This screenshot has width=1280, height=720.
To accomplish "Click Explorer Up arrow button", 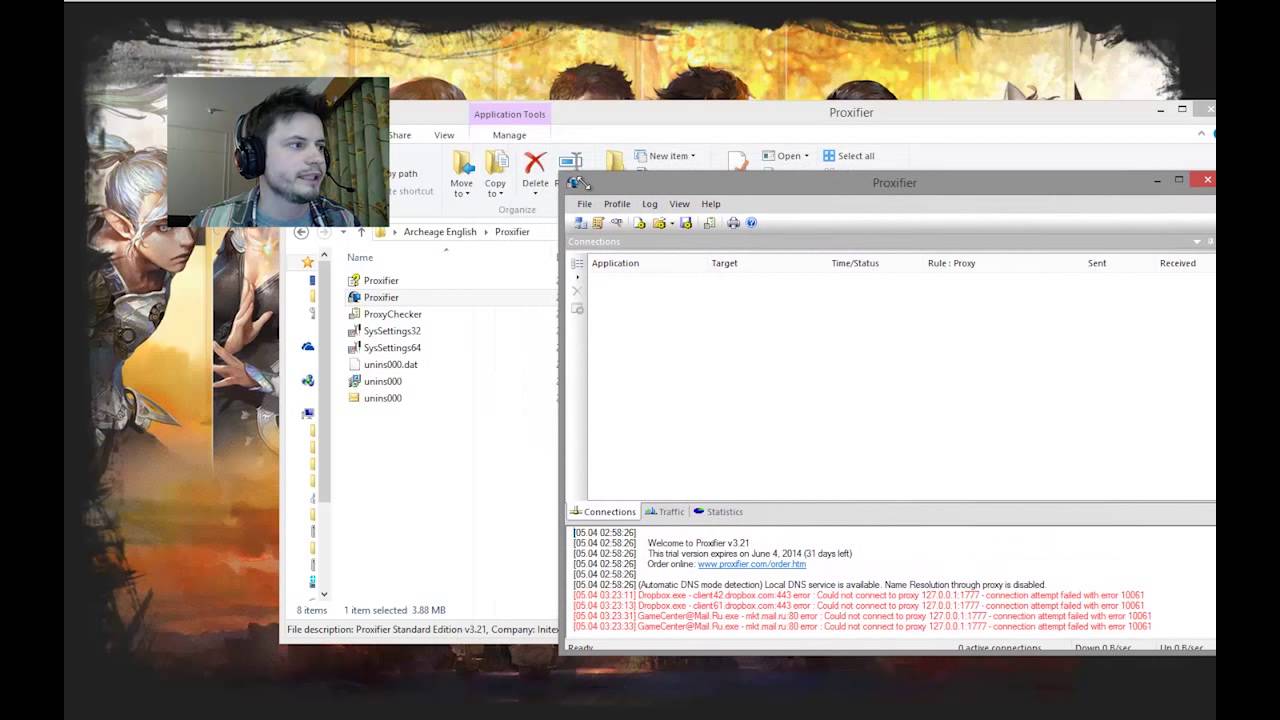I will [x=361, y=232].
